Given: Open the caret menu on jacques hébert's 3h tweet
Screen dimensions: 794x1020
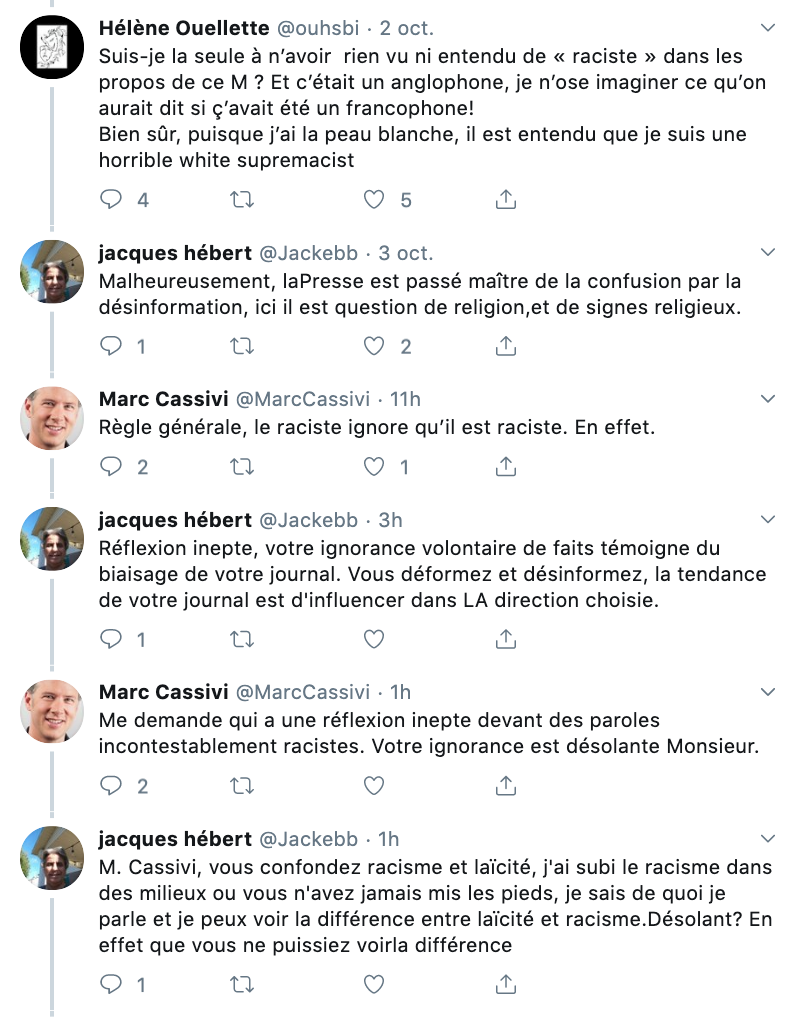Looking at the screenshot, I should point(768,519).
